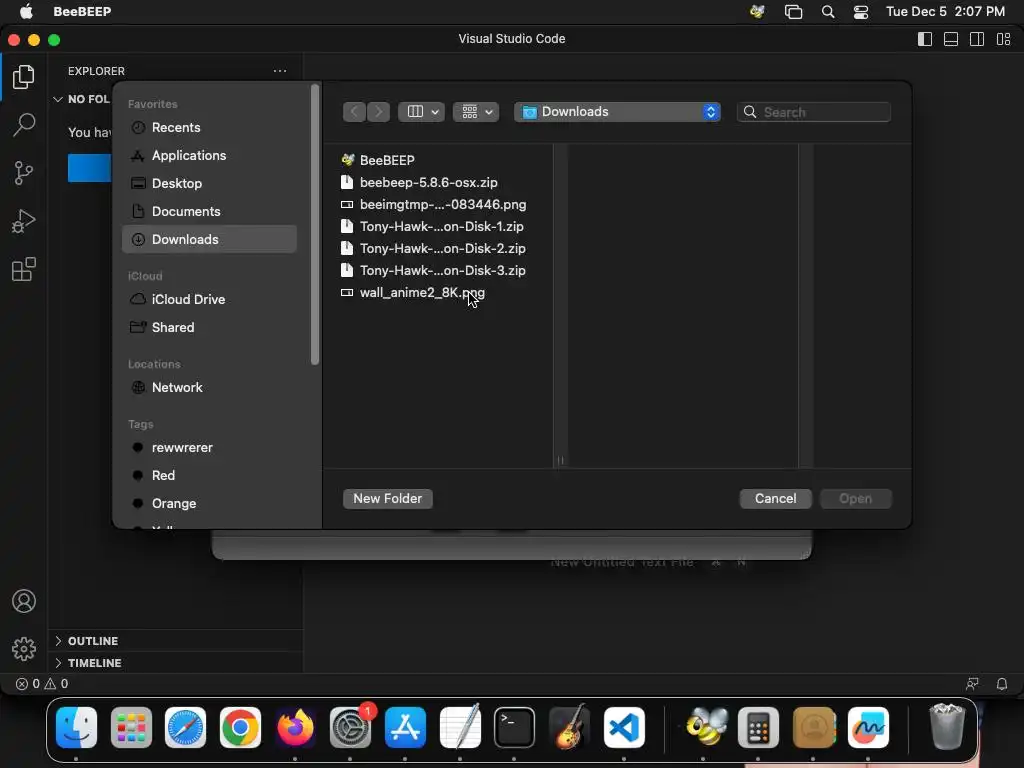
Task: Select Applications in sidebar
Action: point(209,155)
